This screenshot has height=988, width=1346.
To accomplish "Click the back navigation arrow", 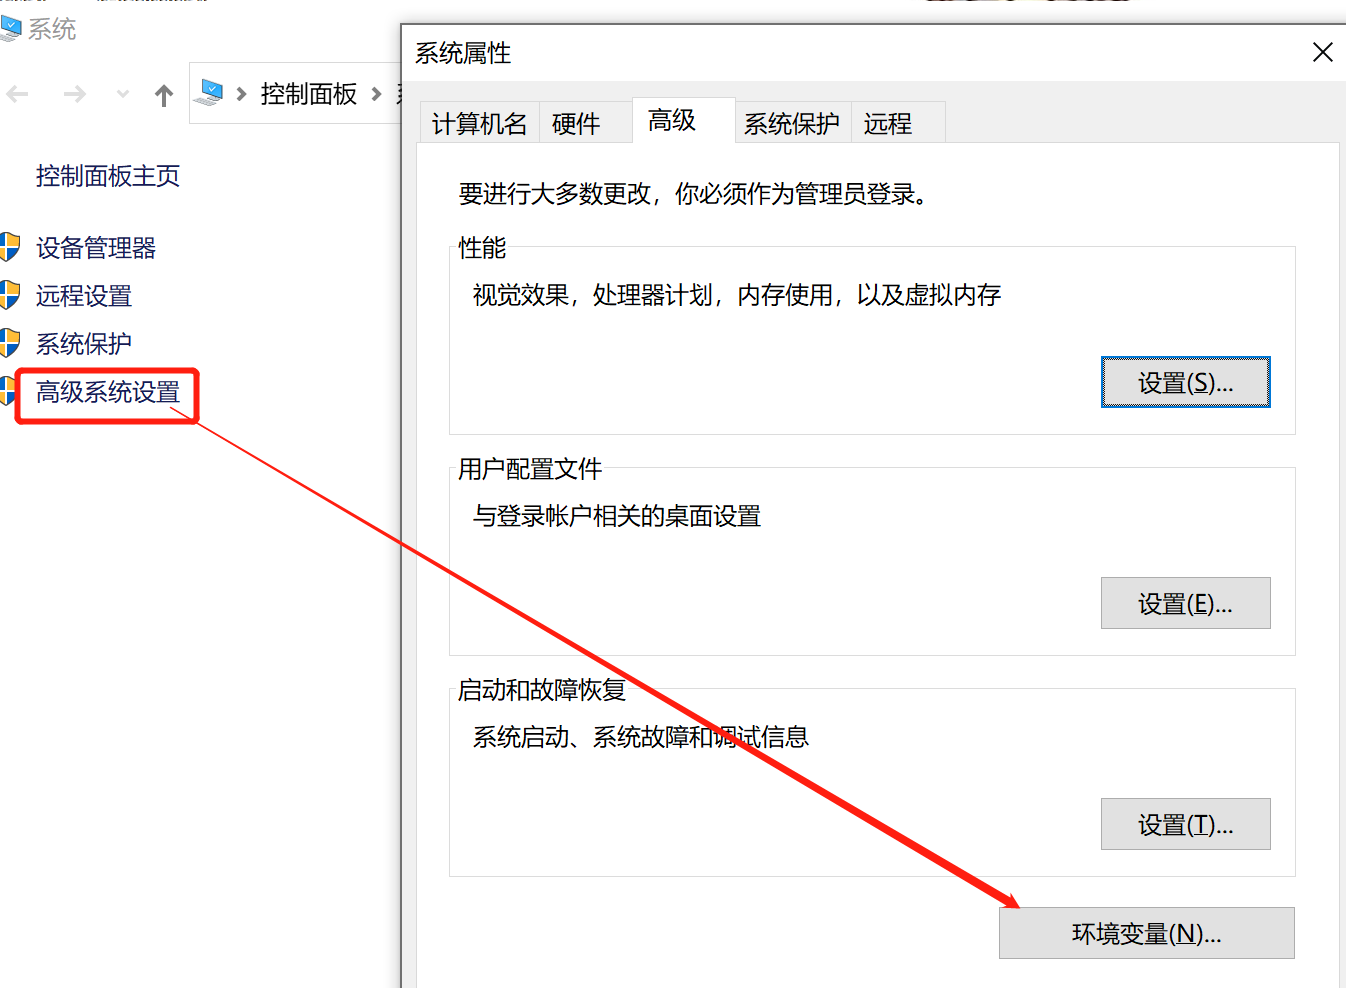I will click(x=17, y=93).
